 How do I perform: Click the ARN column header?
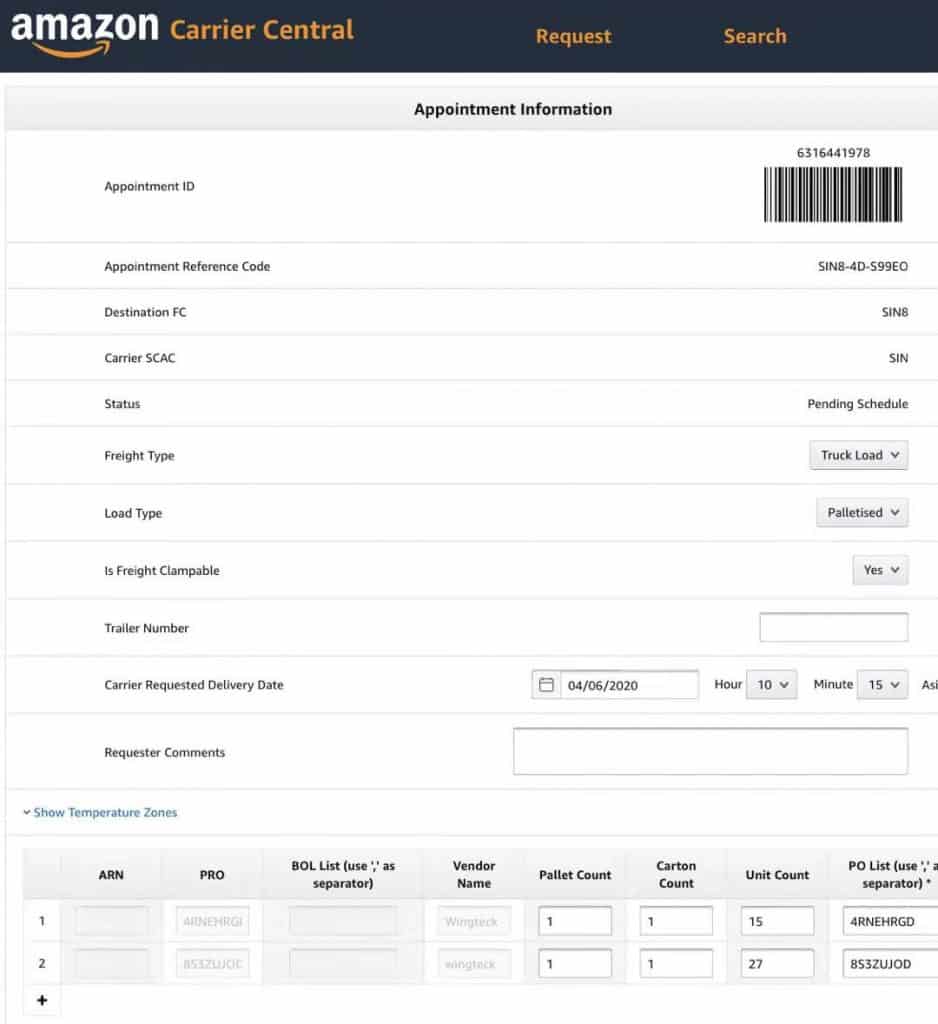tap(111, 874)
